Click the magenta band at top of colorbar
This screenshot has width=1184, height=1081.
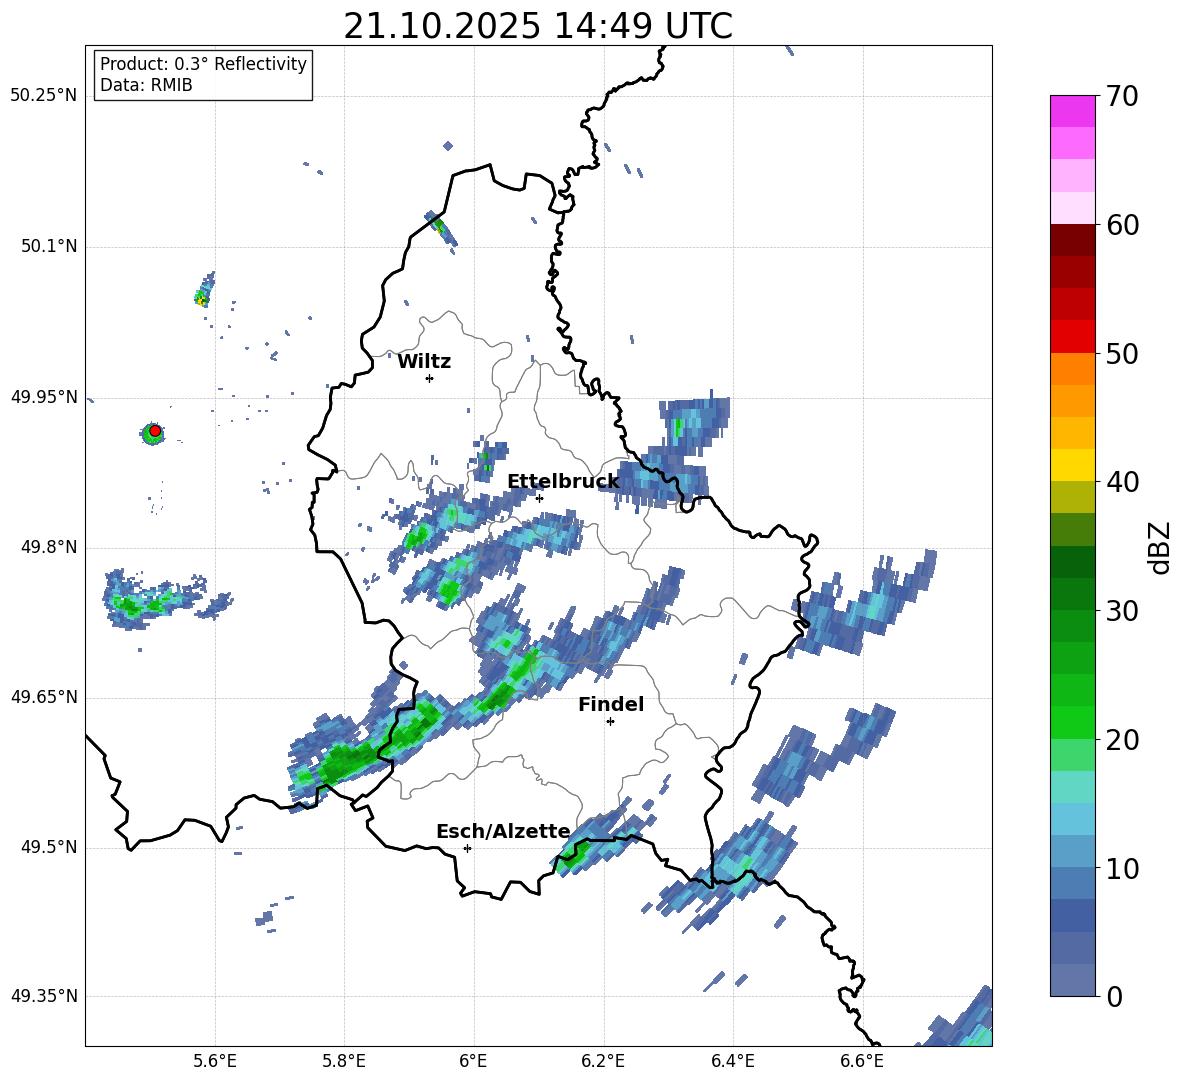click(x=1073, y=111)
